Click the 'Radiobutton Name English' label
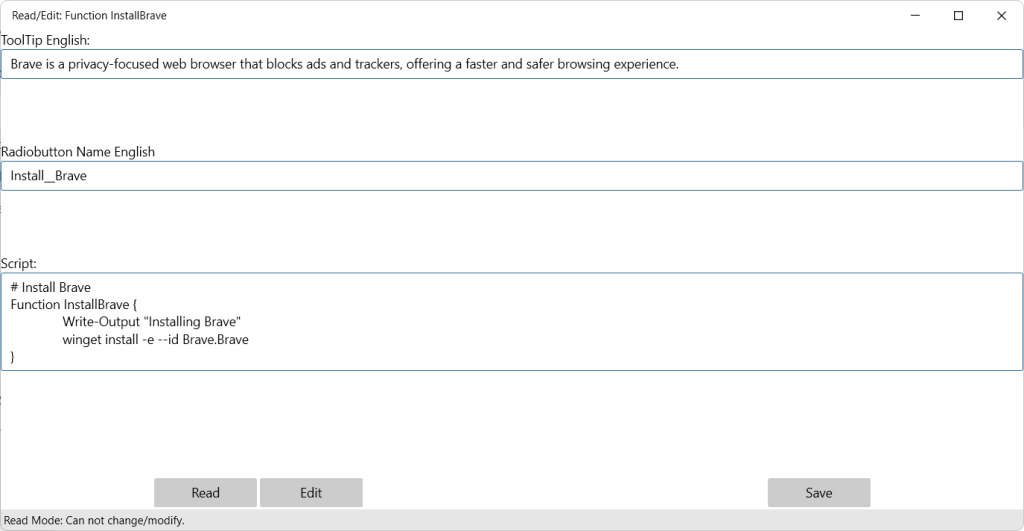The height and width of the screenshot is (531, 1024). point(78,152)
